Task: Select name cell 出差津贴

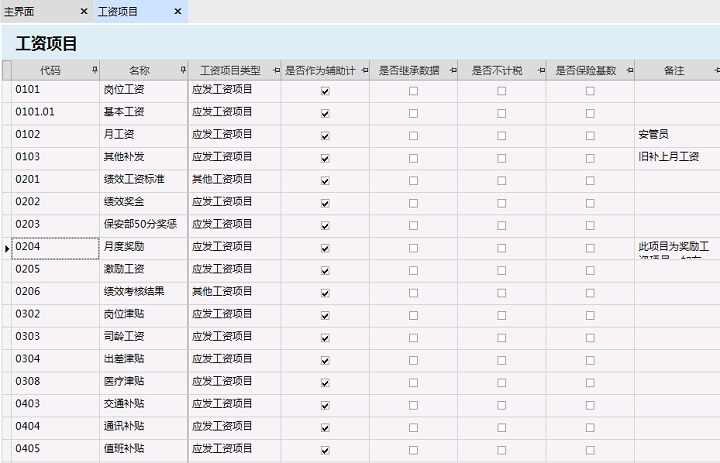Action: 143,361
